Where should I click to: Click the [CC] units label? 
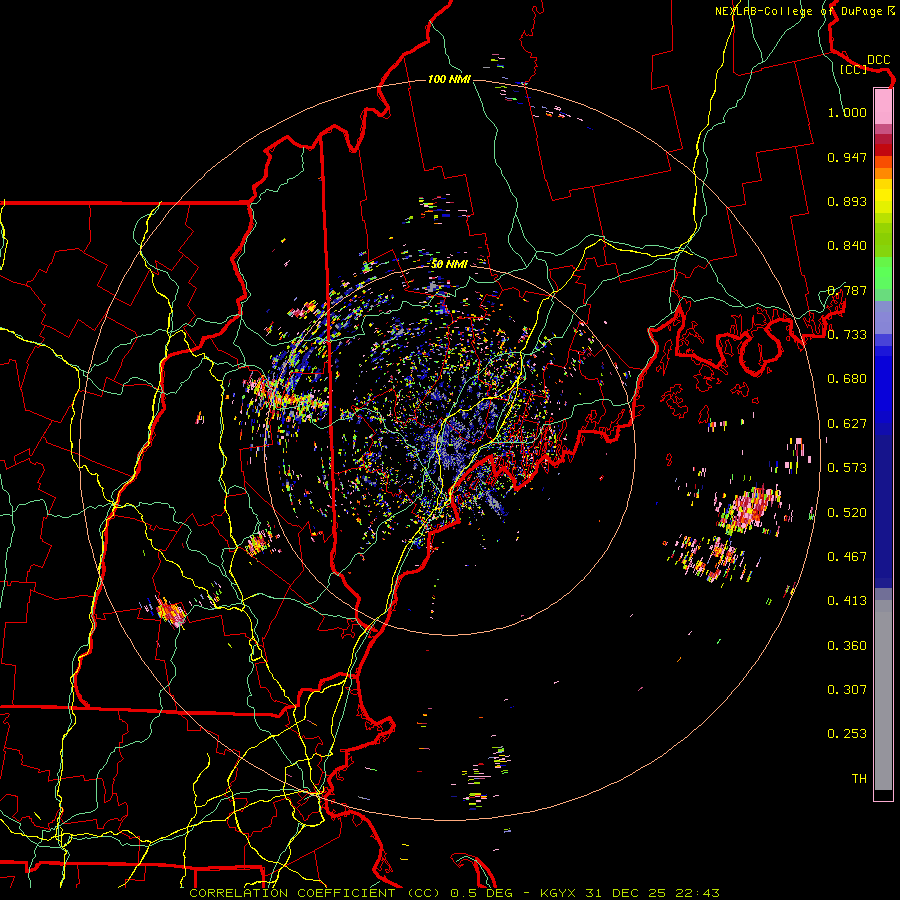tap(854, 69)
